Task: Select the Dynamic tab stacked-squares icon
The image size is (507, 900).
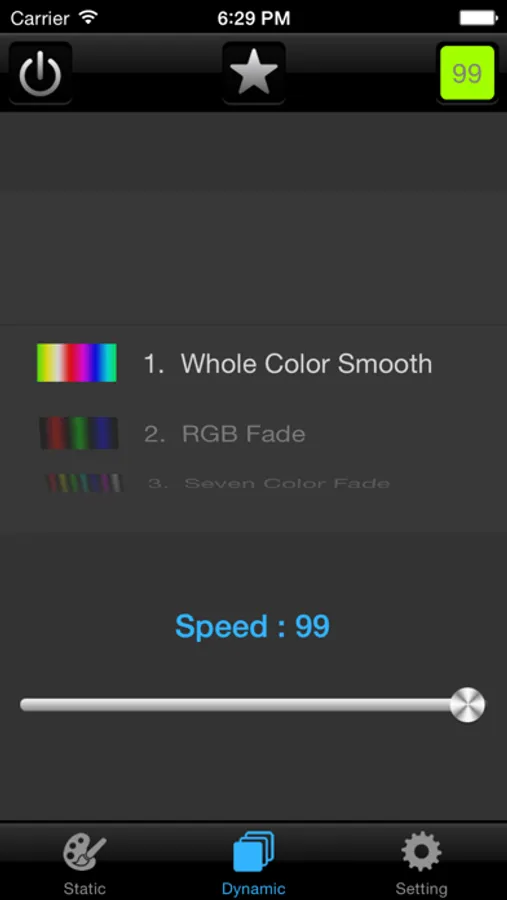Action: [253, 852]
